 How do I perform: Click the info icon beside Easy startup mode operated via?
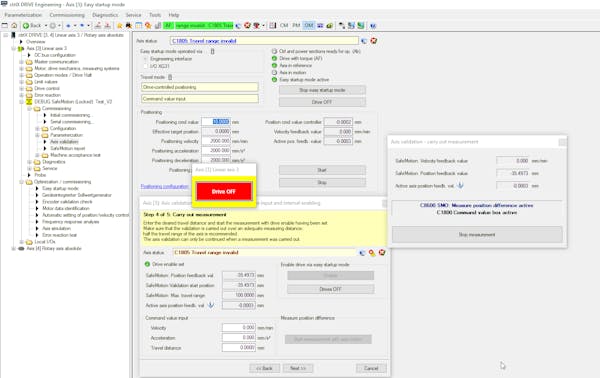(213, 51)
